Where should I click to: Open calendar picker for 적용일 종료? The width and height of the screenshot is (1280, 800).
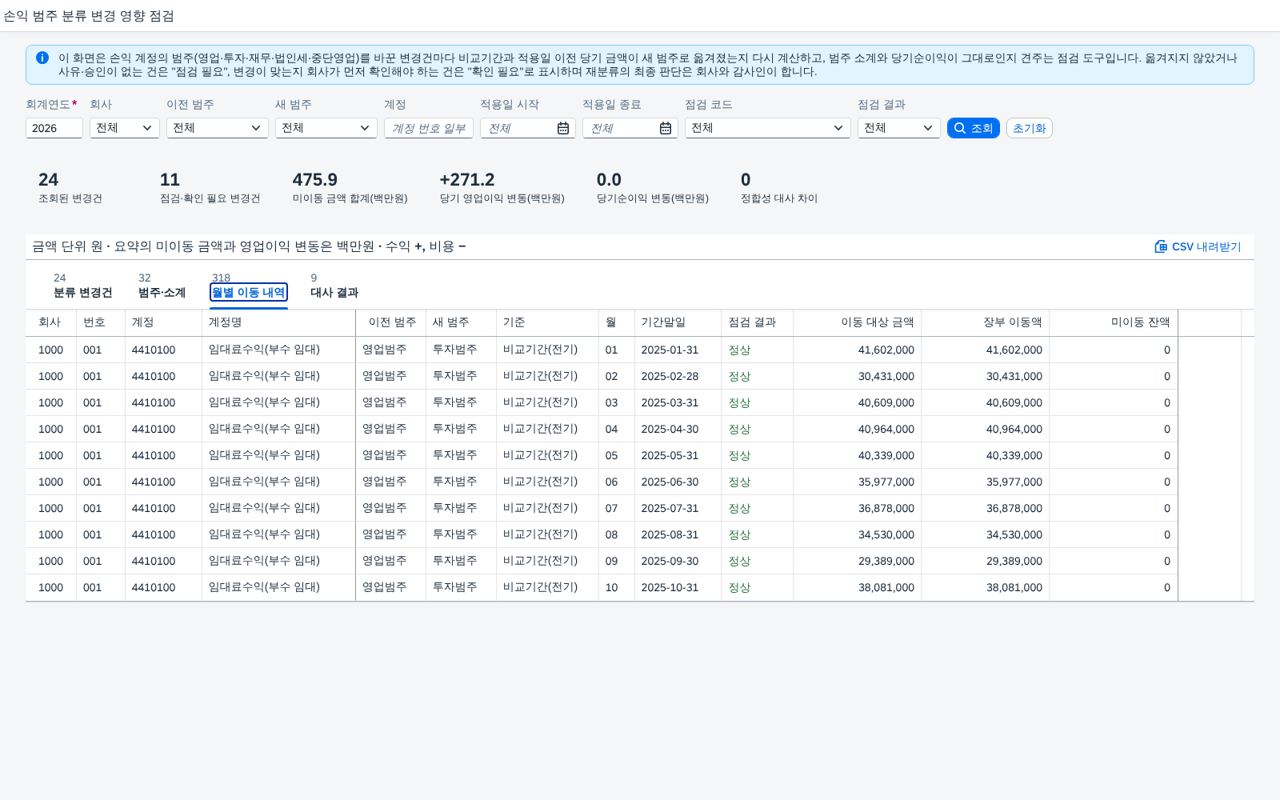(x=665, y=128)
